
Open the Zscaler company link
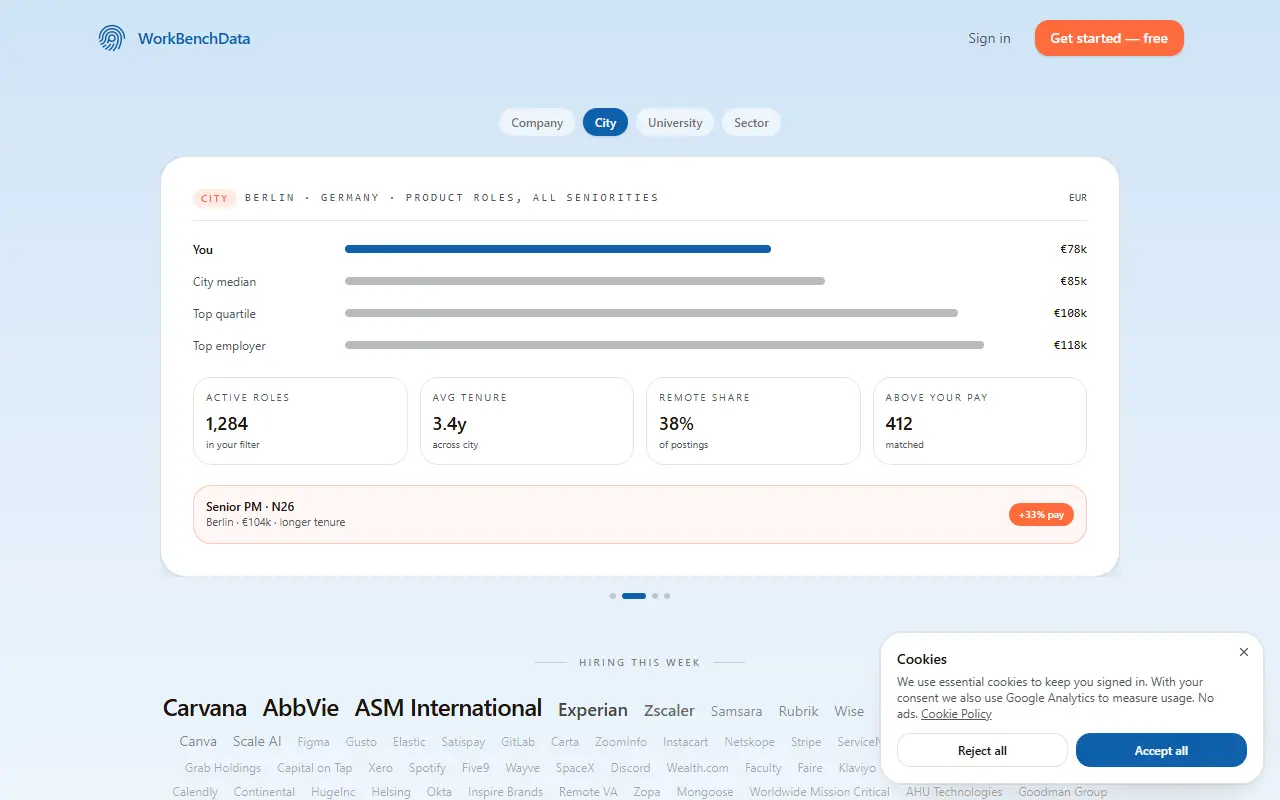669,710
